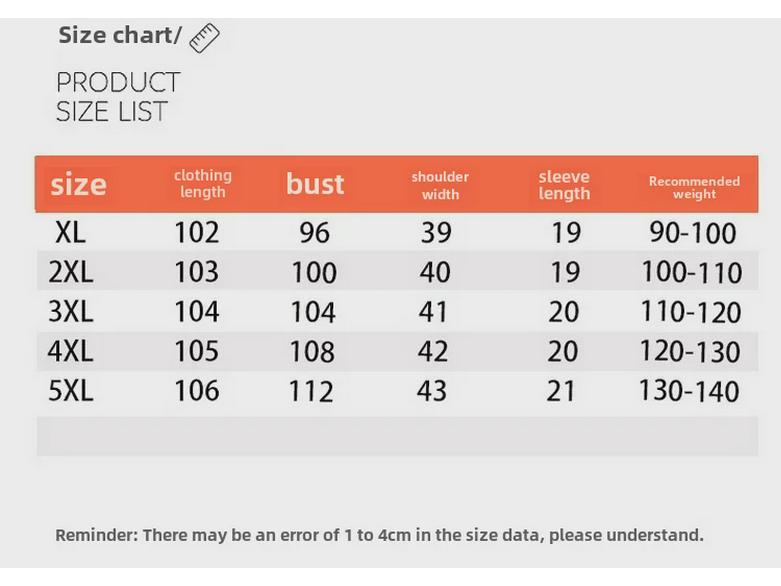
Task: Click the clothing length value 102
Action: click(x=196, y=233)
